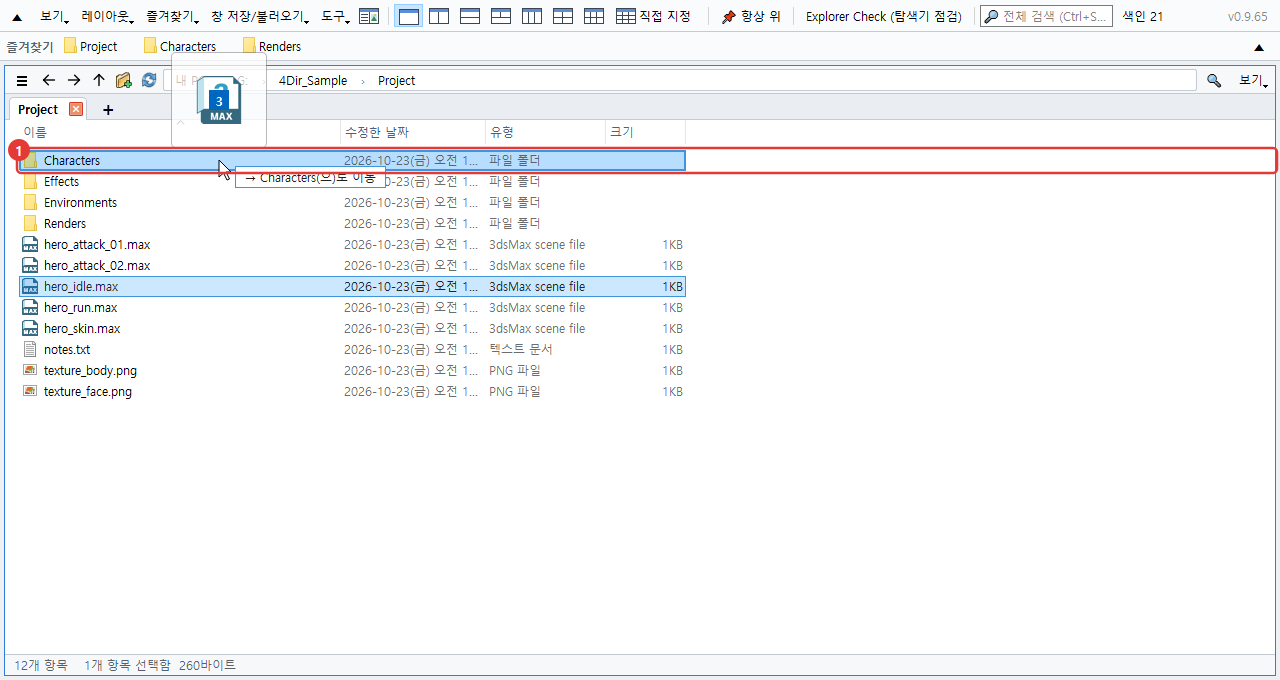The image size is (1280, 680).
Task: Open the 즐겨찾기 menu
Action: click(x=171, y=17)
